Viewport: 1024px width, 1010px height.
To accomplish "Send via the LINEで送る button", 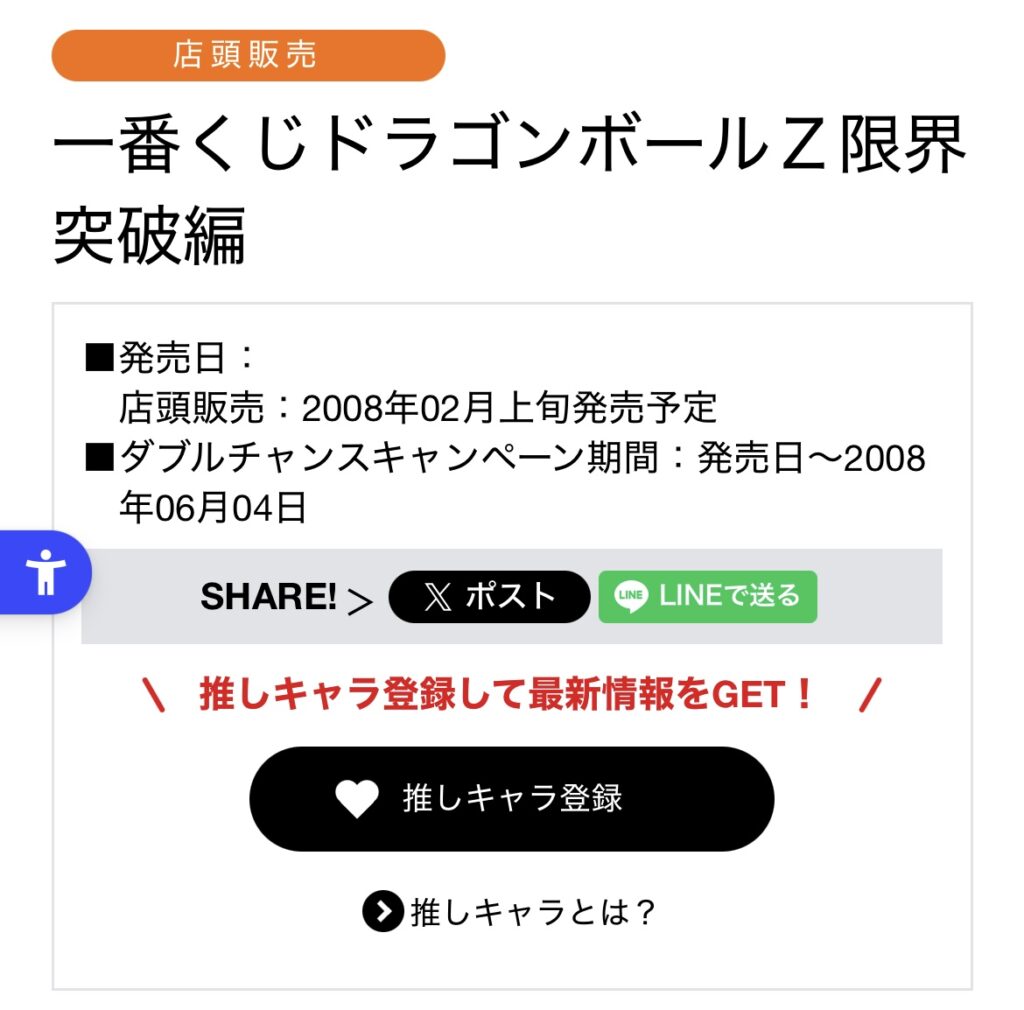I will click(x=707, y=597).
